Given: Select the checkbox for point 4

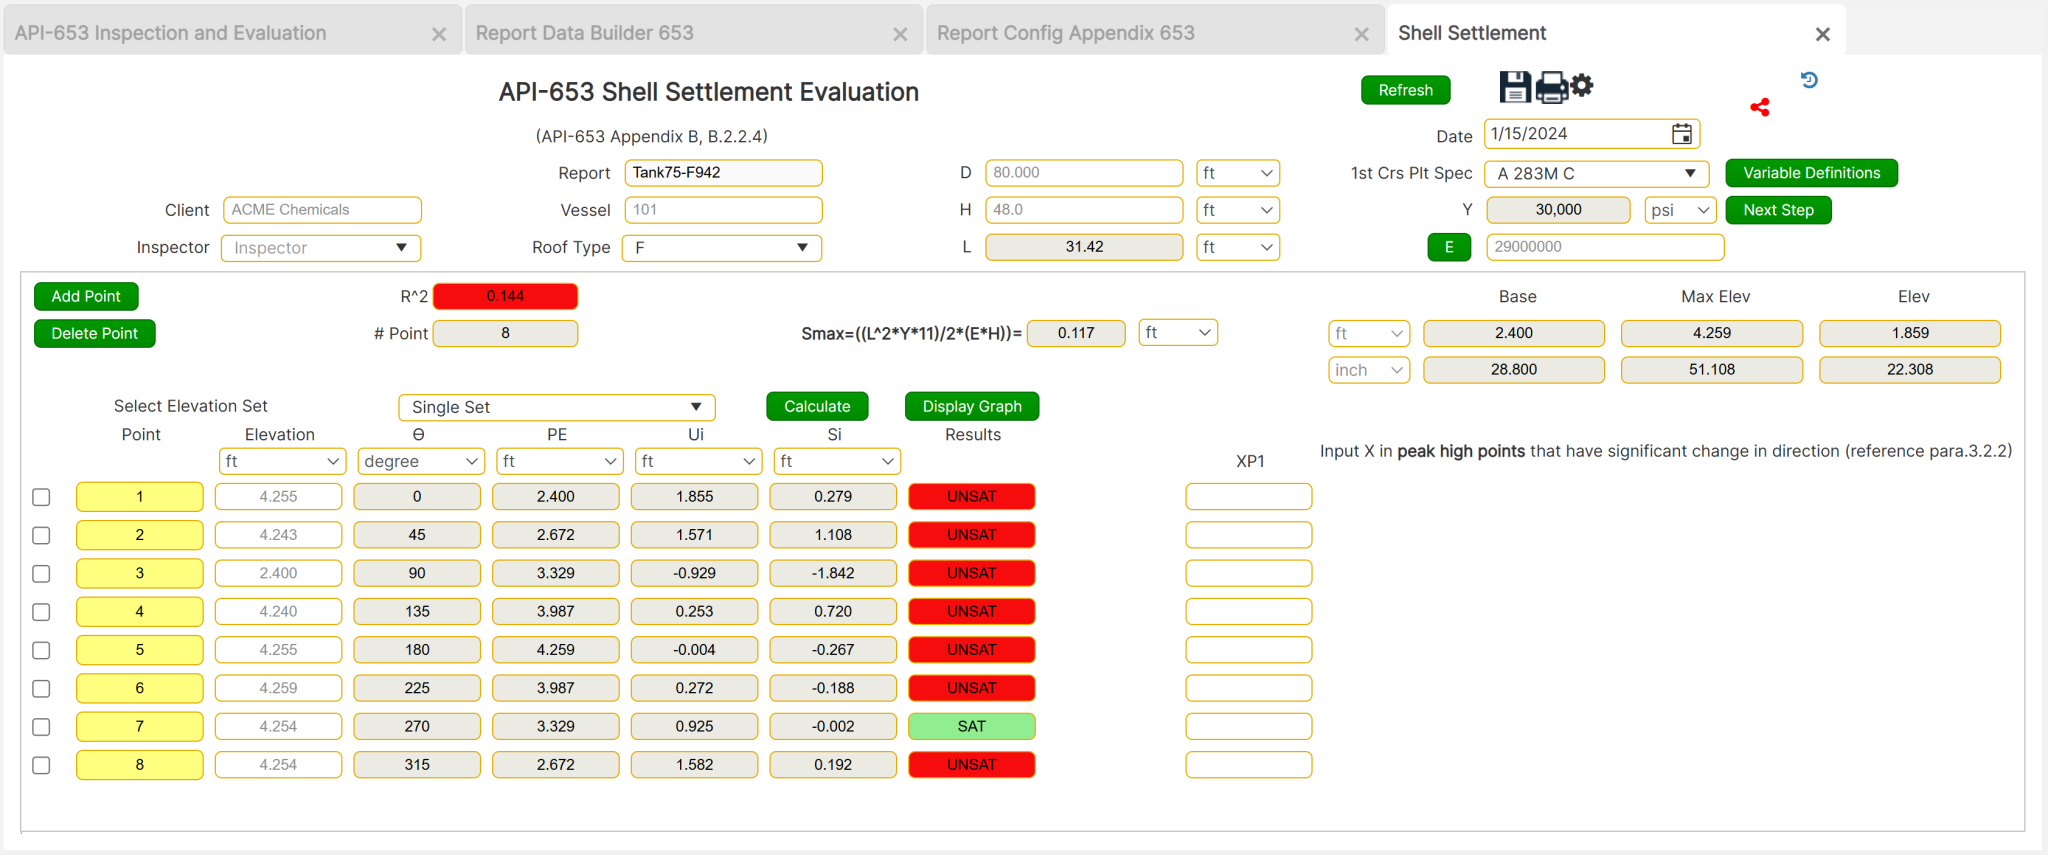Looking at the screenshot, I should coord(41,612).
